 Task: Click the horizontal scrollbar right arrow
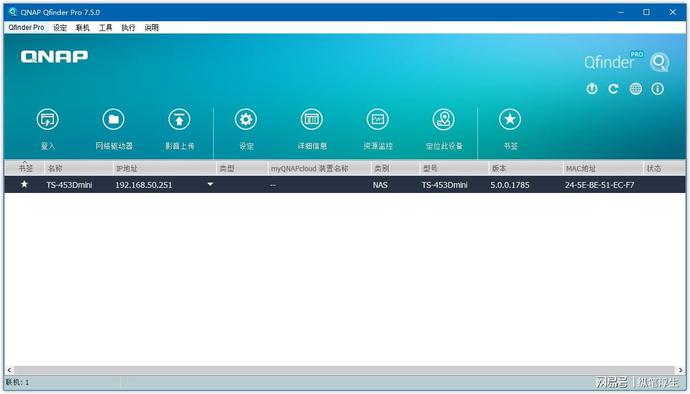tap(681, 370)
